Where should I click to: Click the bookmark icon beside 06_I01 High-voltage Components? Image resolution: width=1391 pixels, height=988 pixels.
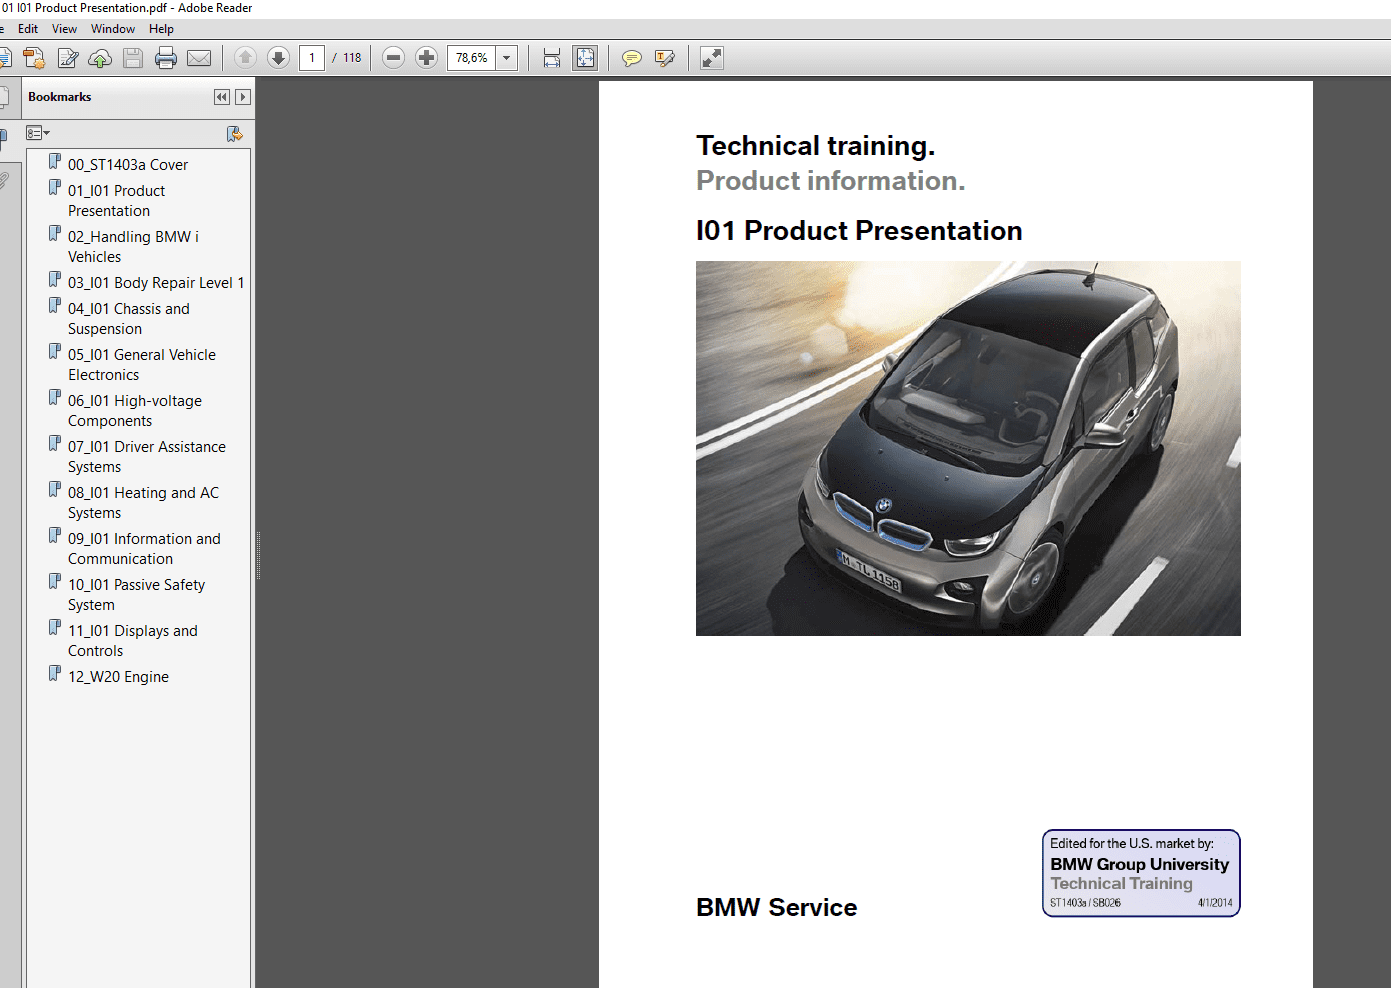pyautogui.click(x=55, y=397)
